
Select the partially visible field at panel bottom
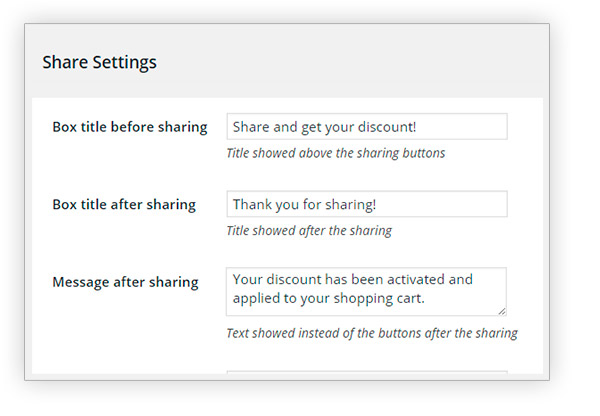coord(366,373)
